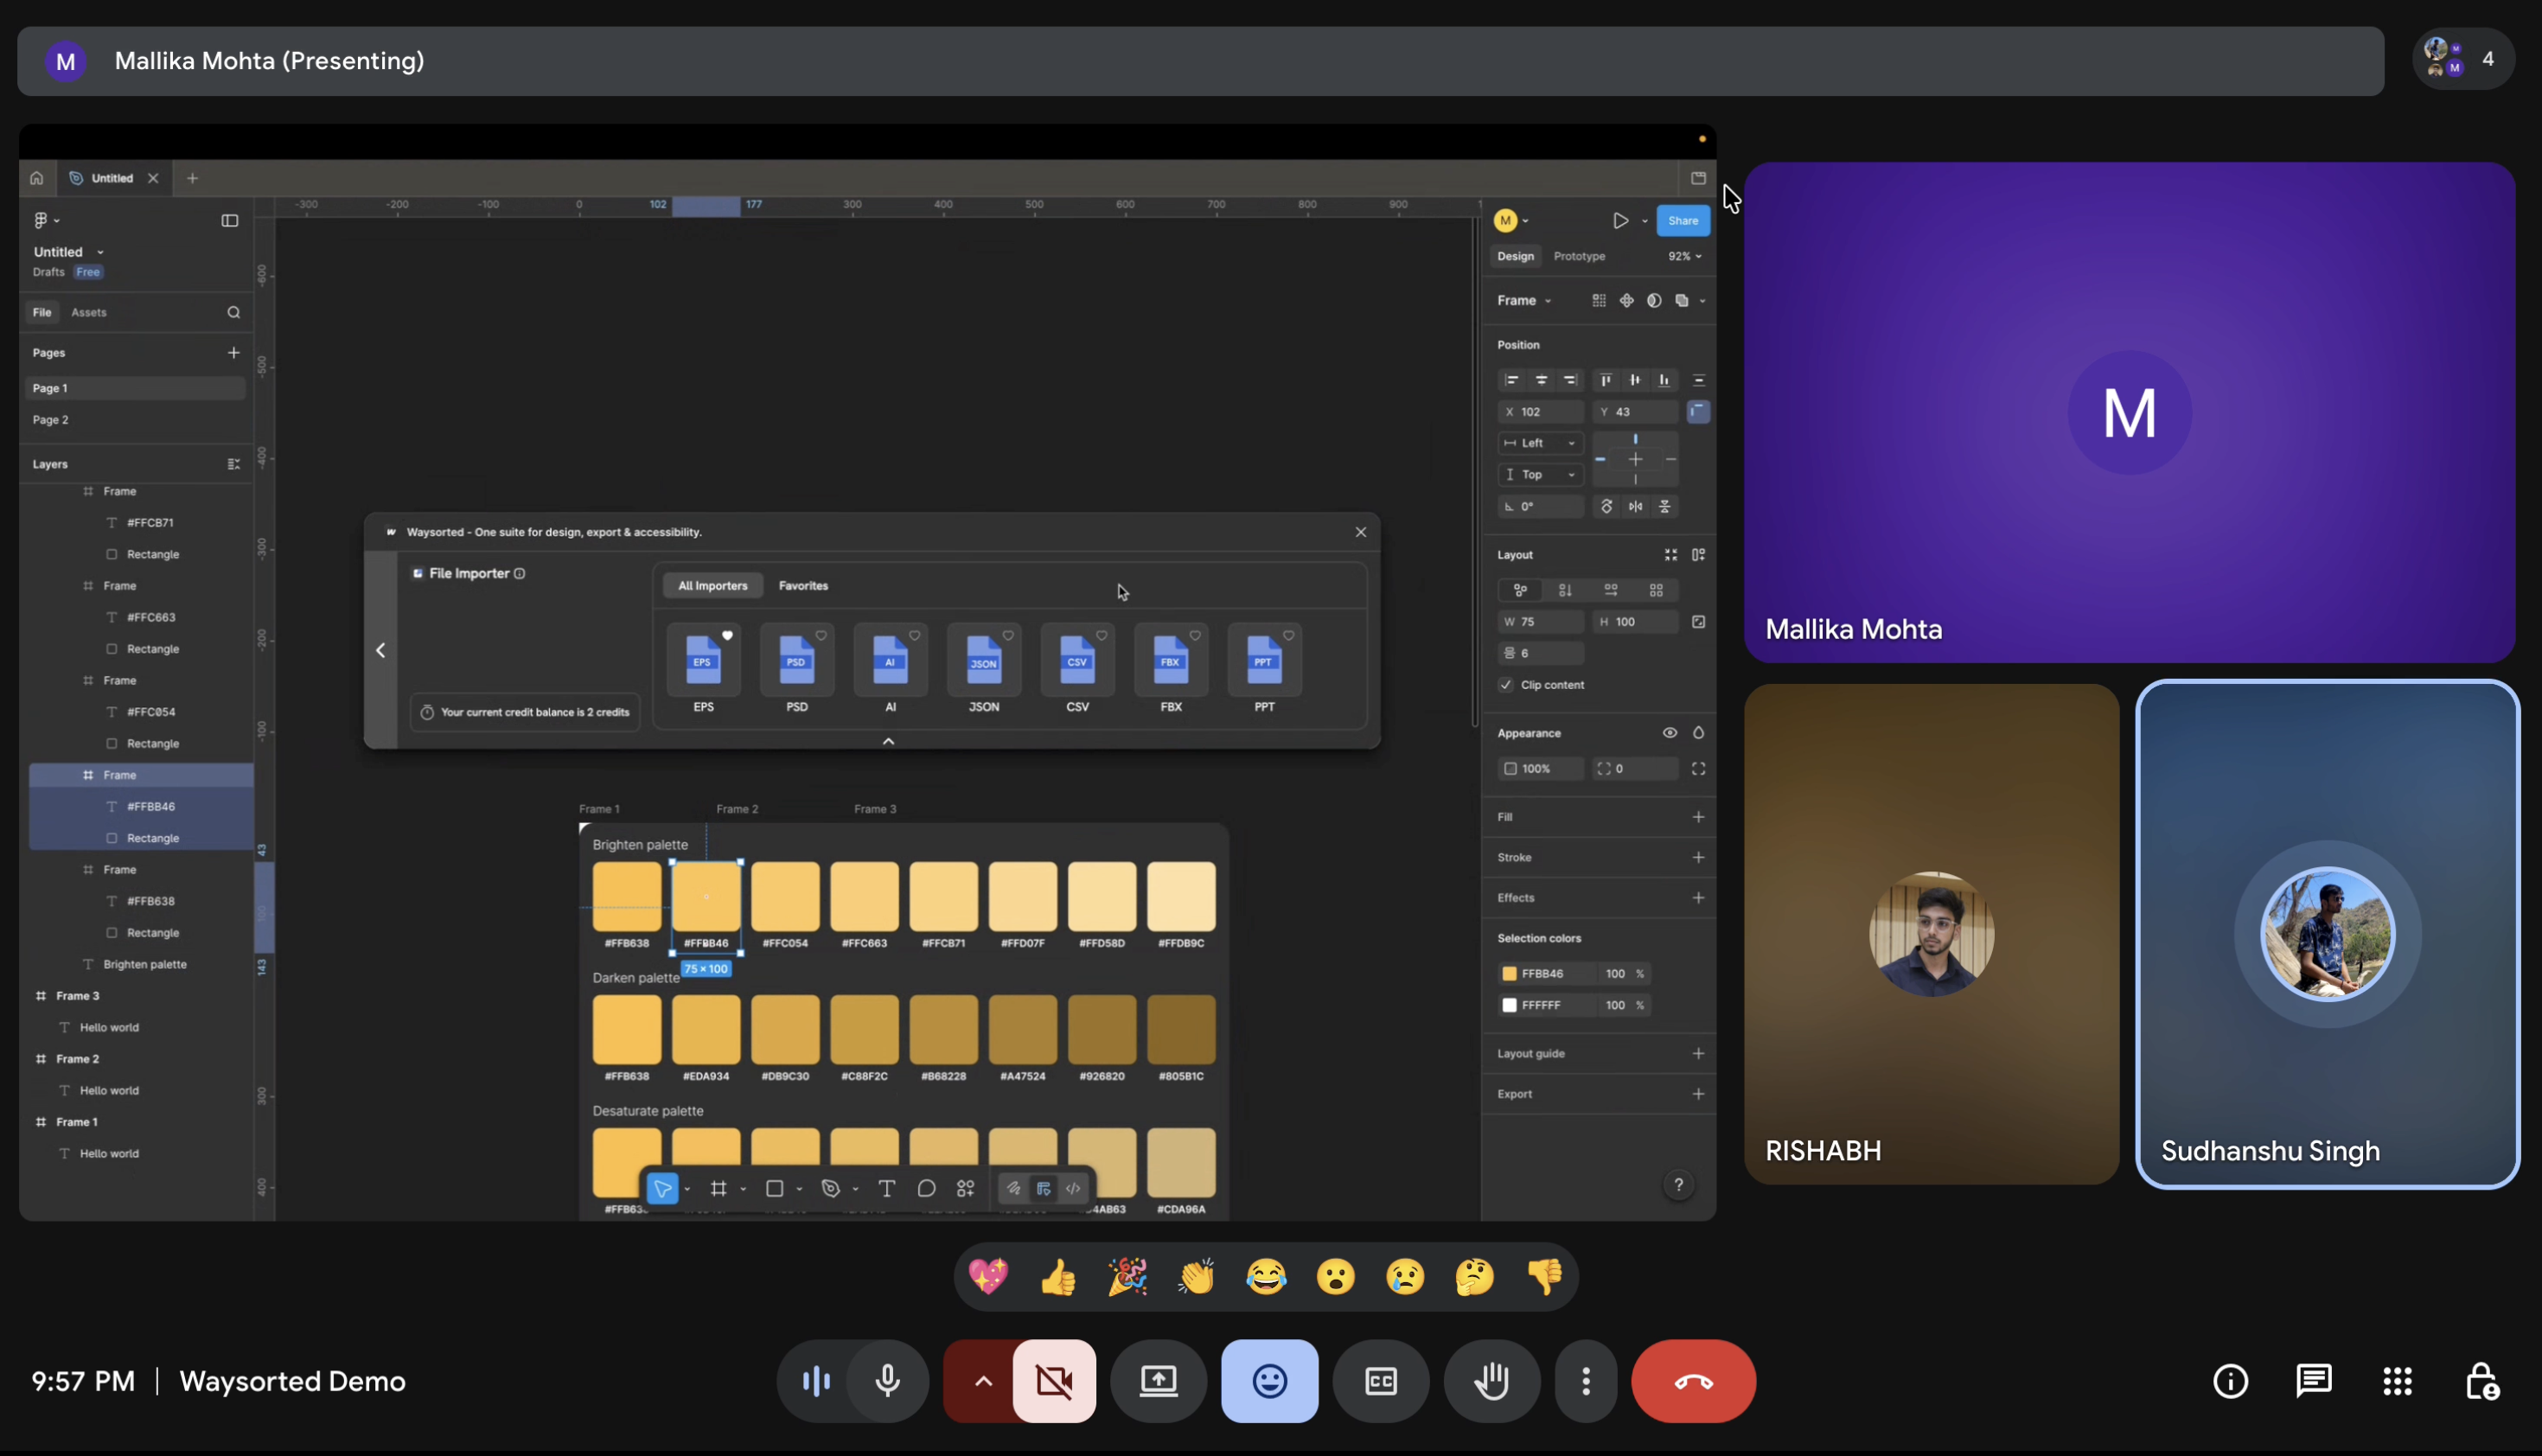Turn on the camera

pyautogui.click(x=1054, y=1381)
